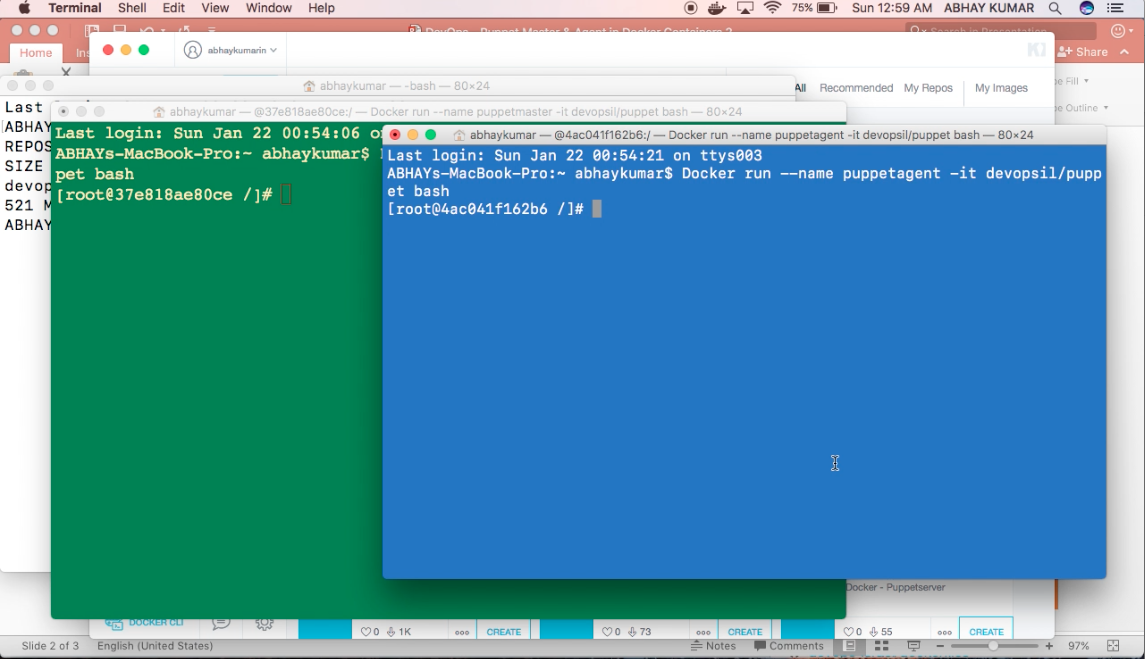This screenshot has height=659, width=1145.
Task: Open more options on the 55 downloads card
Action: coord(944,633)
